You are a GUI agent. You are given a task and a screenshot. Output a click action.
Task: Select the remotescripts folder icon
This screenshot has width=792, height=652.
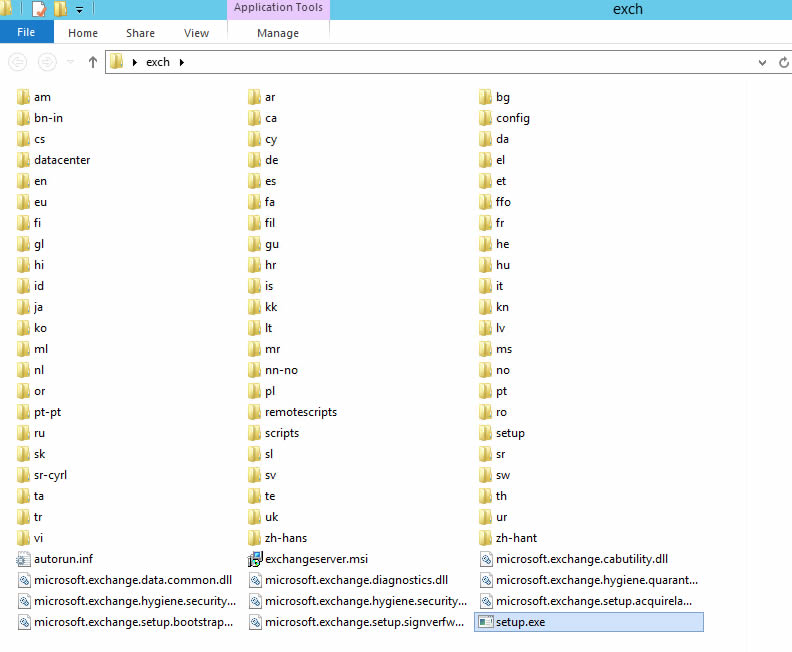click(x=255, y=412)
